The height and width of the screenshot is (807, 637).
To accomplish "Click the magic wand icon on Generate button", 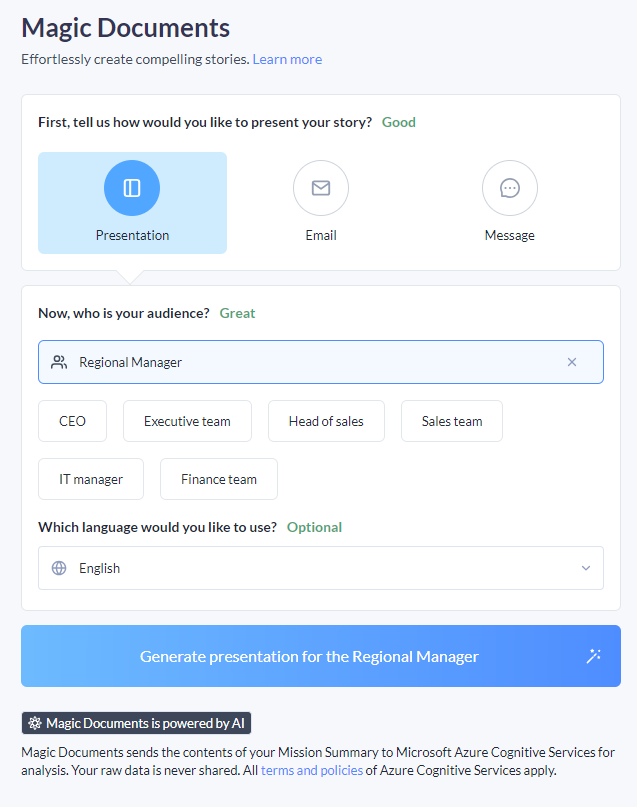I will click(x=593, y=656).
